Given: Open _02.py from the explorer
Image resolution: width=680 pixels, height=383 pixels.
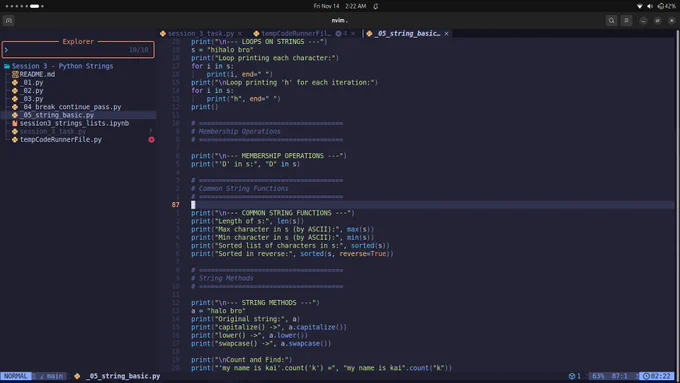Looking at the screenshot, I should [x=32, y=91].
